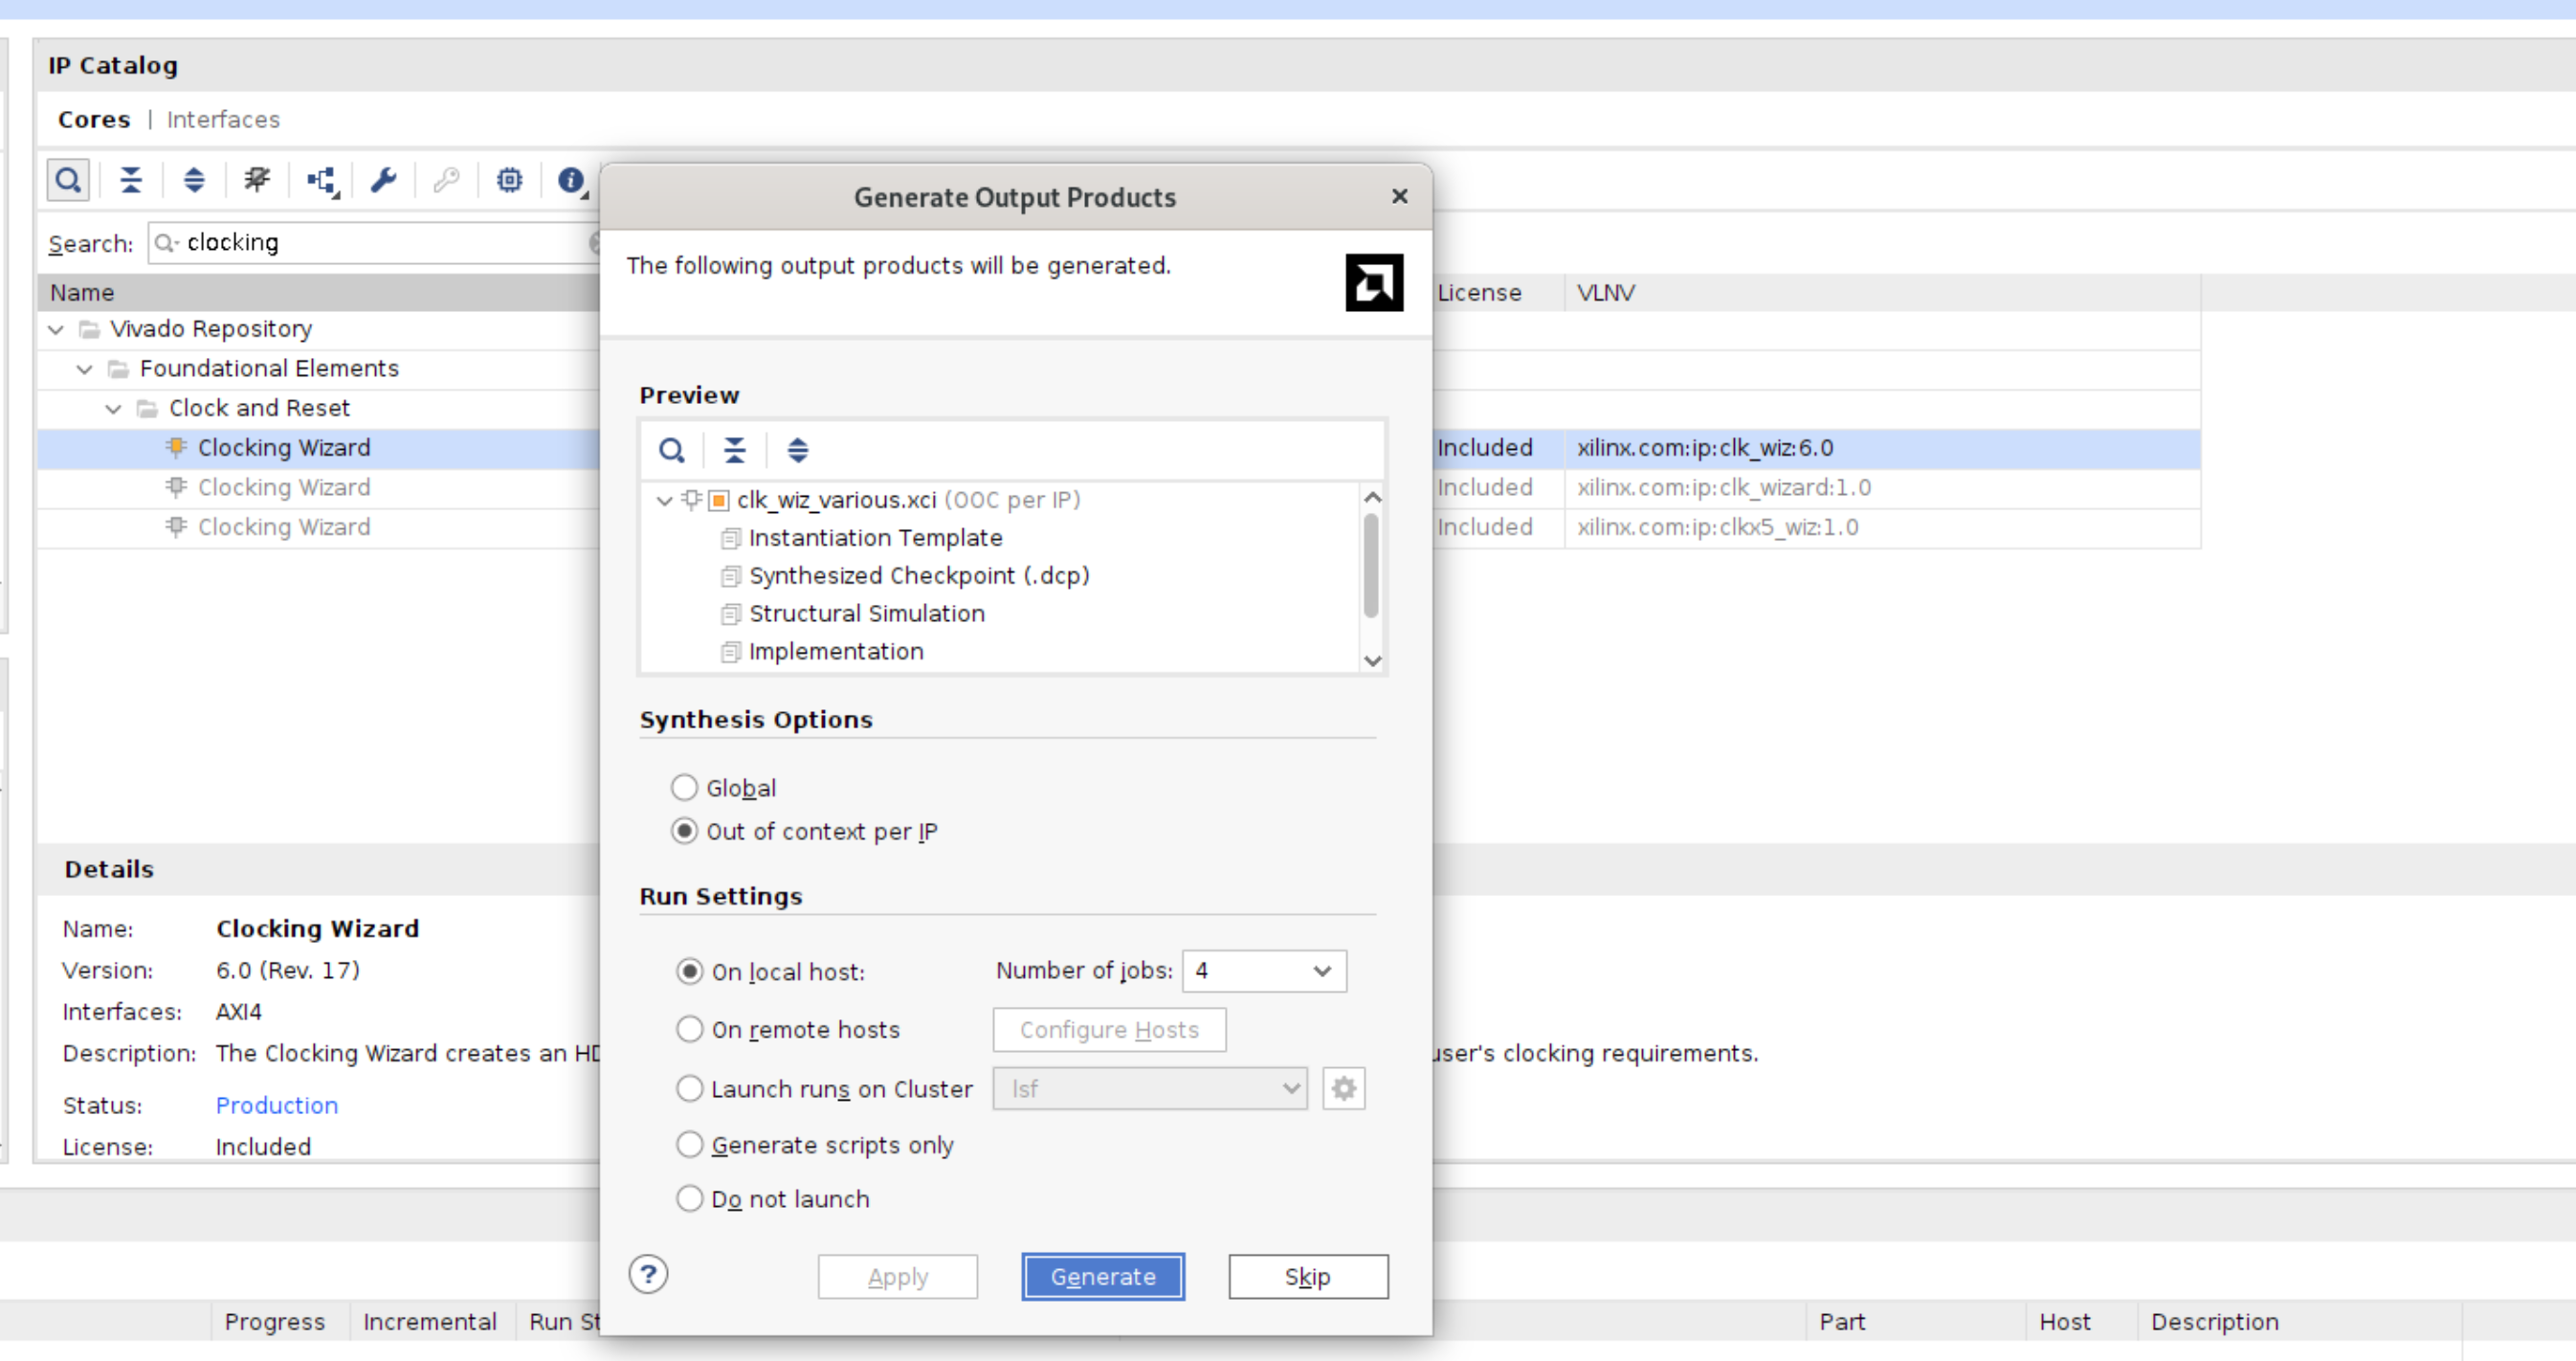Select Do not launch radio button

(690, 1198)
